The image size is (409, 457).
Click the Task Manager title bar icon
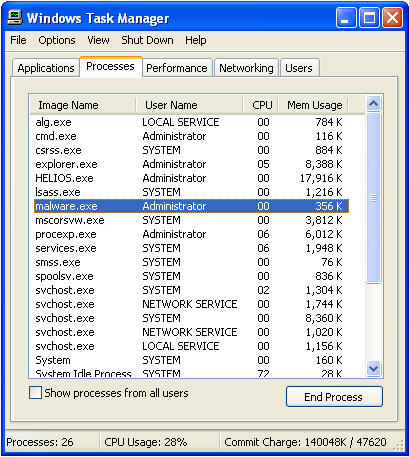pyautogui.click(x=15, y=17)
